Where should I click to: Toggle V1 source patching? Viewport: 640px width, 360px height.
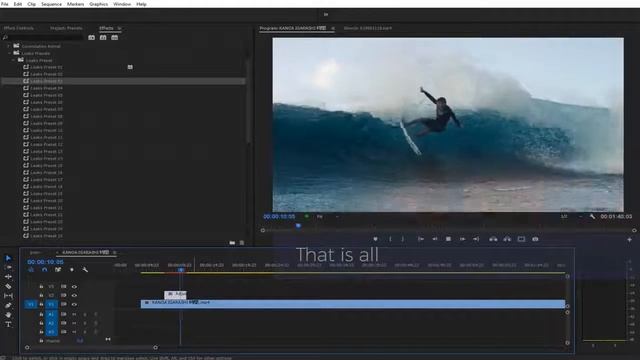[31, 304]
